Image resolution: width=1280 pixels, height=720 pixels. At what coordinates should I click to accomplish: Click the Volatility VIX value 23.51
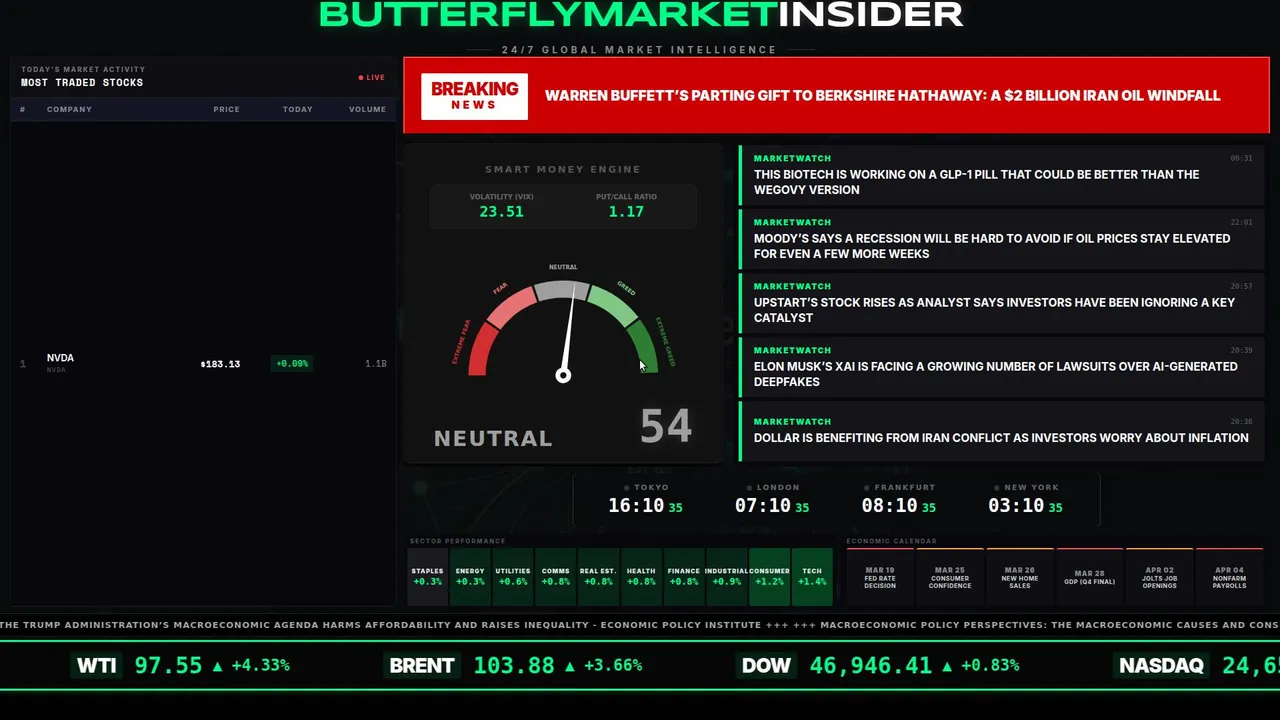point(501,212)
